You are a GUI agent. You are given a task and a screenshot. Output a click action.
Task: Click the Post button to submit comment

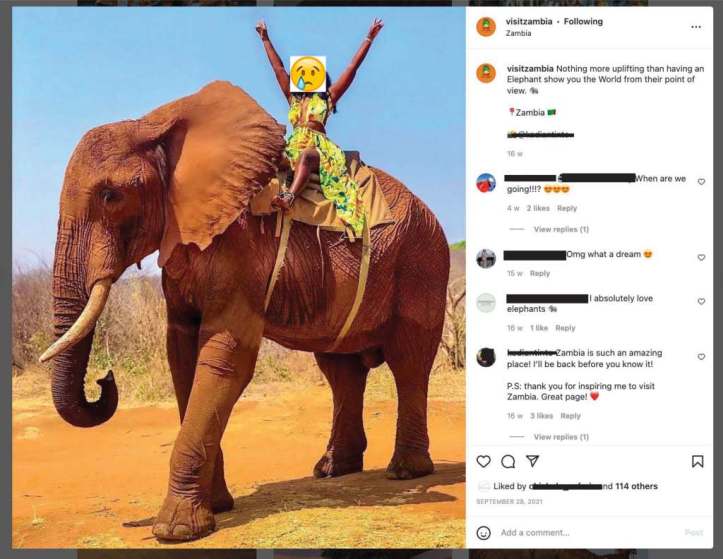click(x=694, y=532)
